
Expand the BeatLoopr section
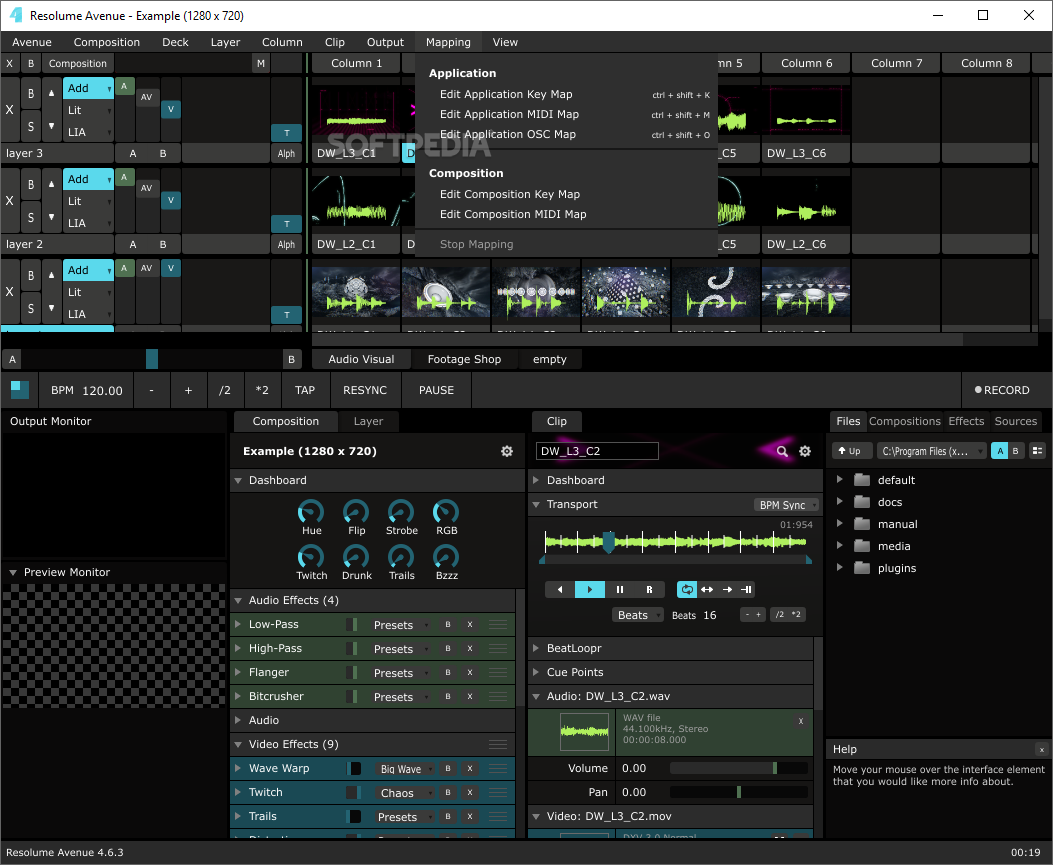(536, 648)
